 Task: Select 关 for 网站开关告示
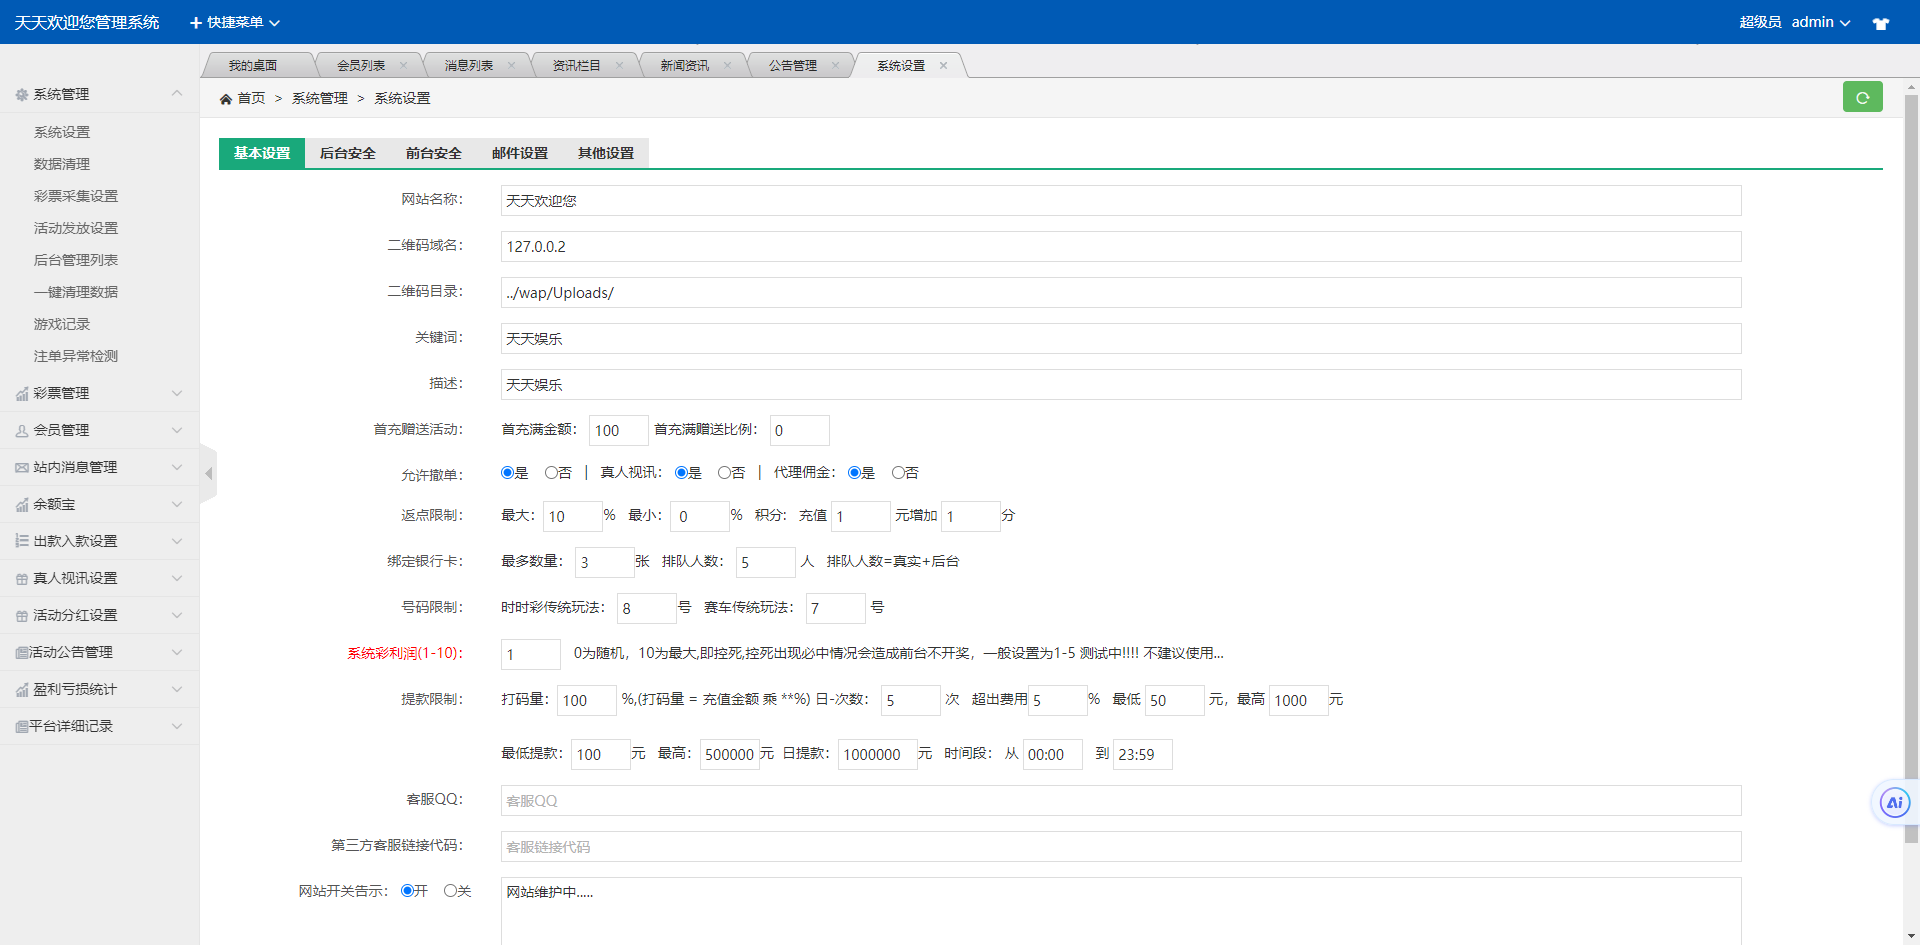click(447, 890)
